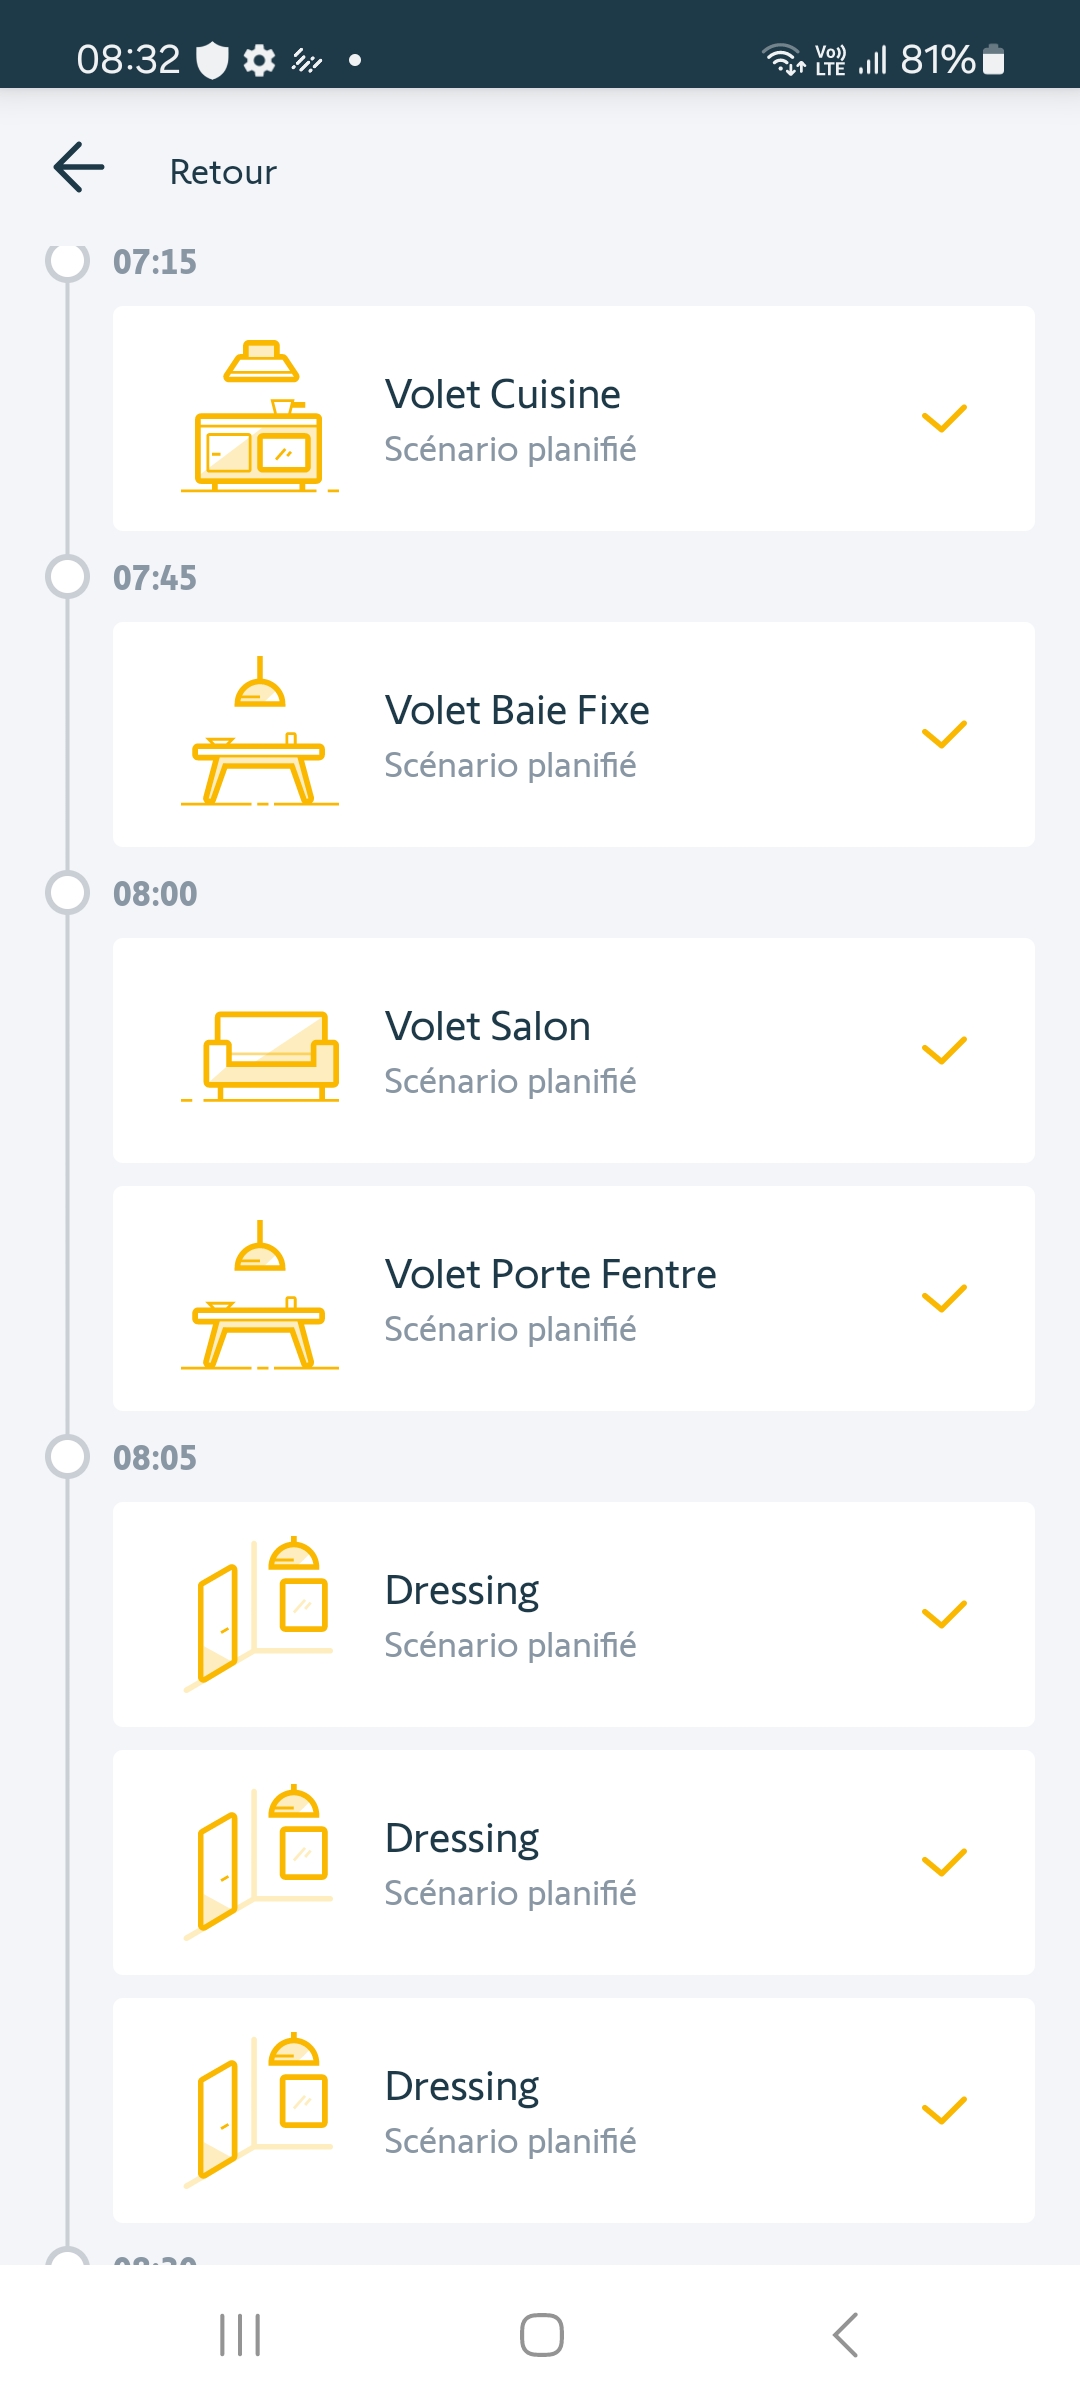Tap the Volet Cuisine kitchen icon
Viewport: 1080px width, 2400px height.
coord(260,417)
